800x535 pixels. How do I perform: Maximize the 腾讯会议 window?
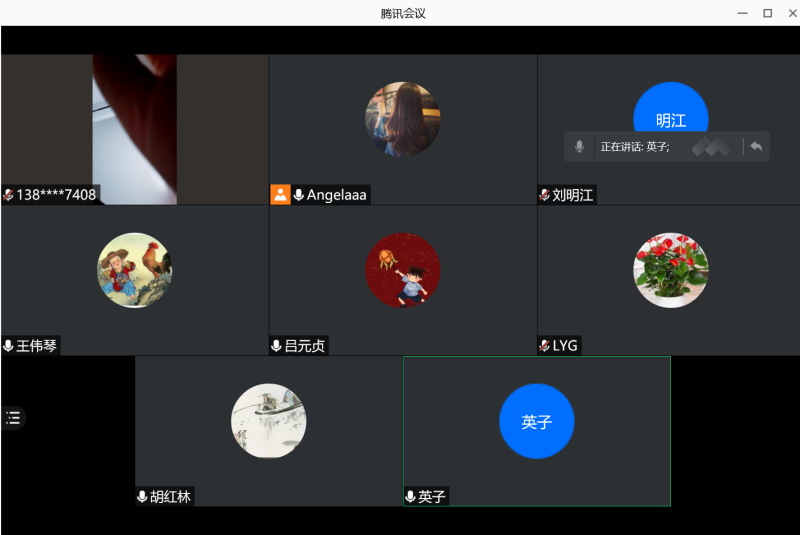tap(767, 13)
